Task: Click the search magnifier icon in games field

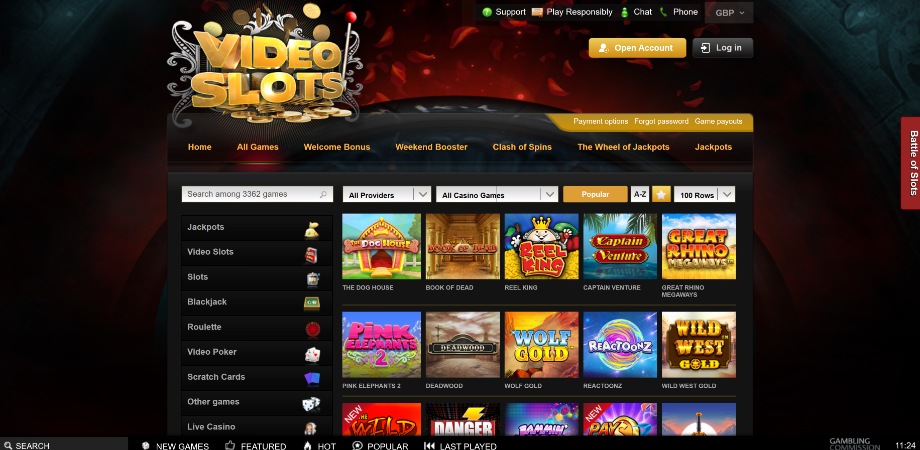Action: 323,194
